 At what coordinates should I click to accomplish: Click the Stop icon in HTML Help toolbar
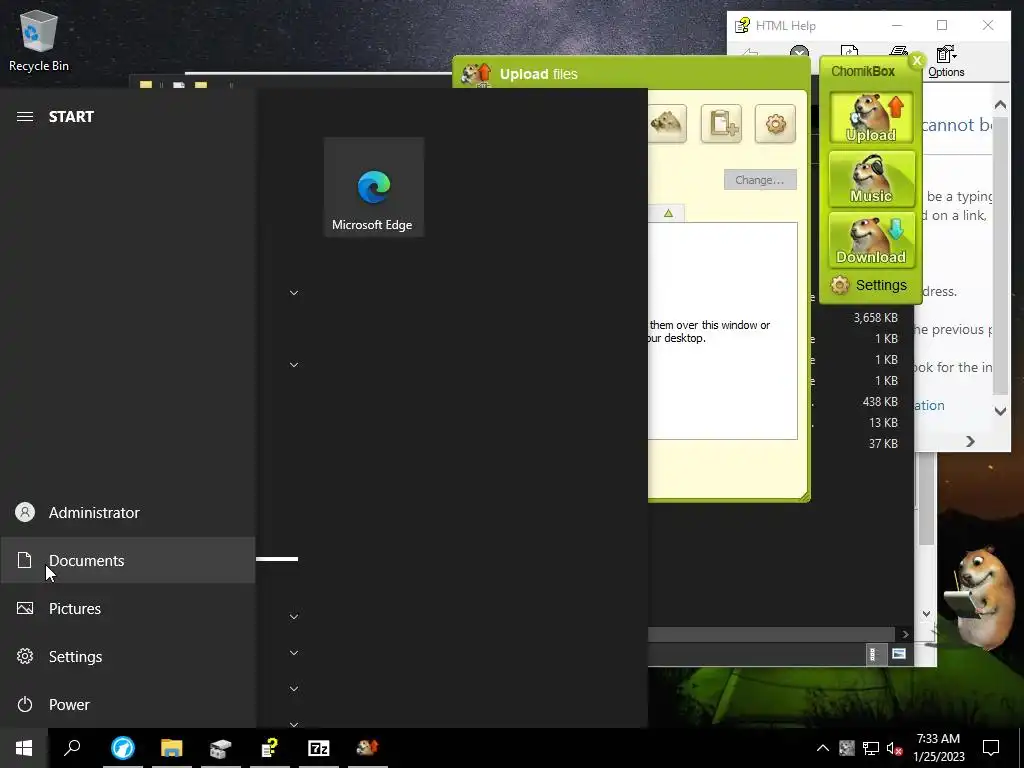[799, 53]
